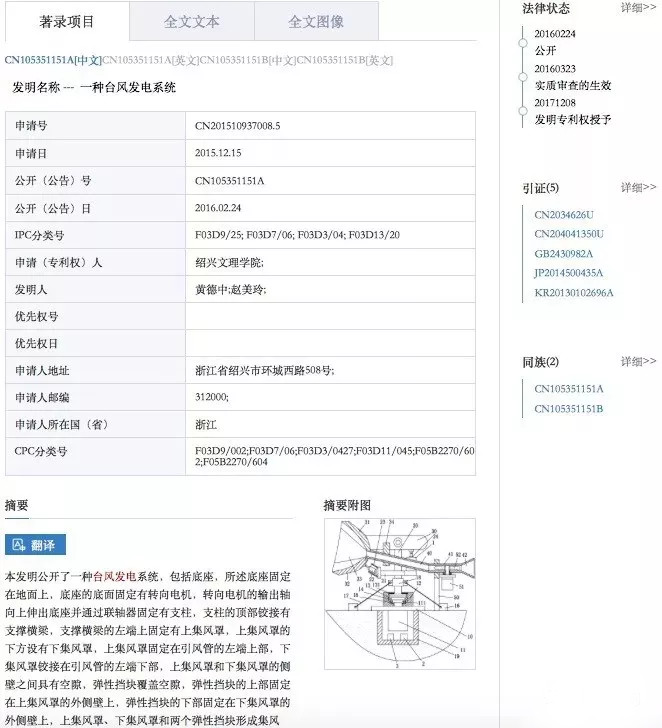Open cited patent CN204041350U
Image resolution: width=662 pixels, height=728 pixels.
coord(569,234)
